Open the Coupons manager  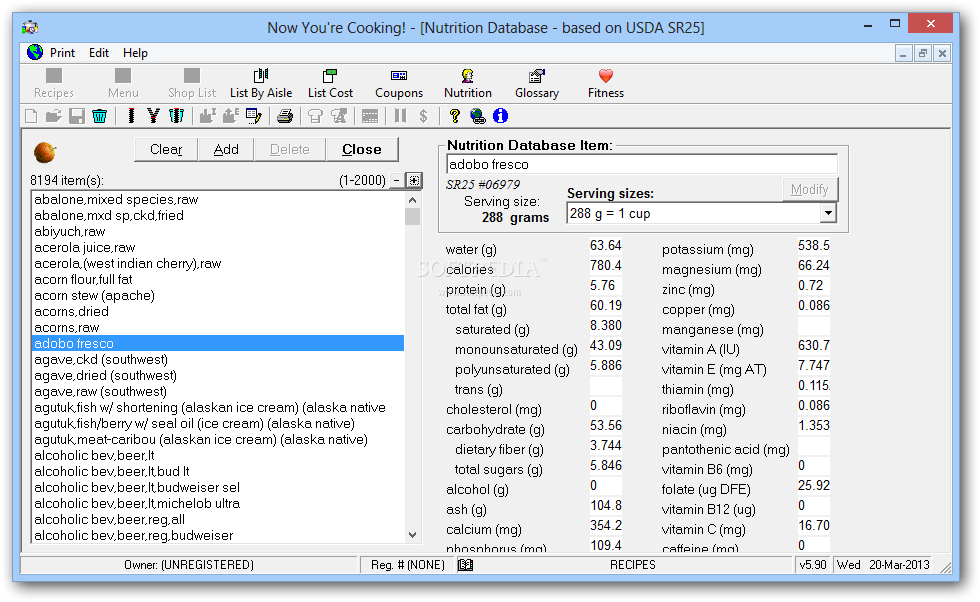[399, 84]
